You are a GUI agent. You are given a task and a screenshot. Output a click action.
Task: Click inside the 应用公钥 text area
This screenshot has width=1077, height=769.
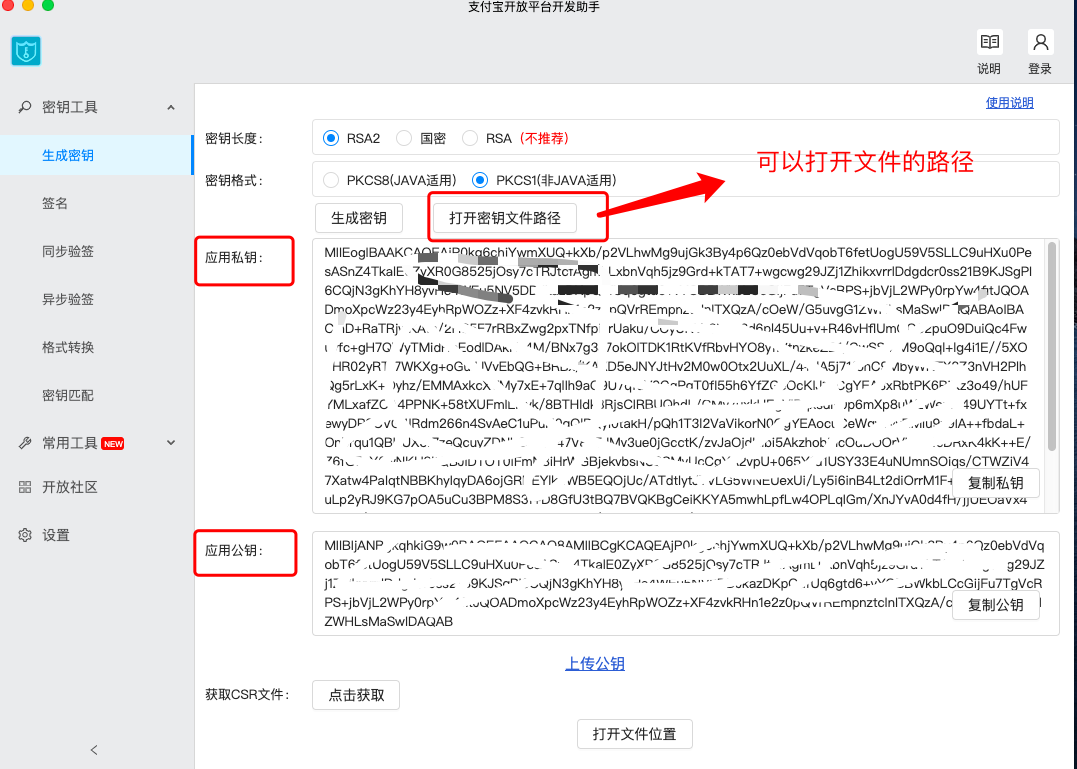[x=685, y=584]
